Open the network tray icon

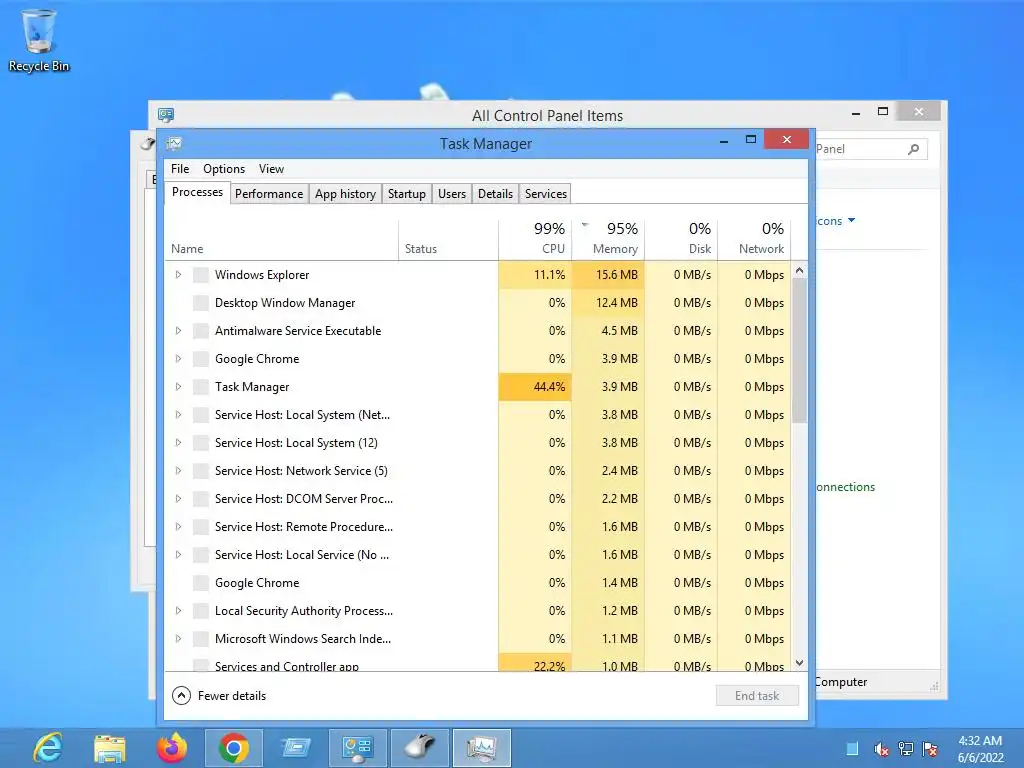(906, 749)
